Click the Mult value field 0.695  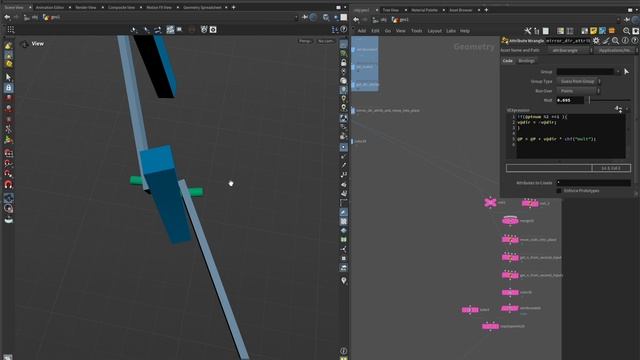570,100
